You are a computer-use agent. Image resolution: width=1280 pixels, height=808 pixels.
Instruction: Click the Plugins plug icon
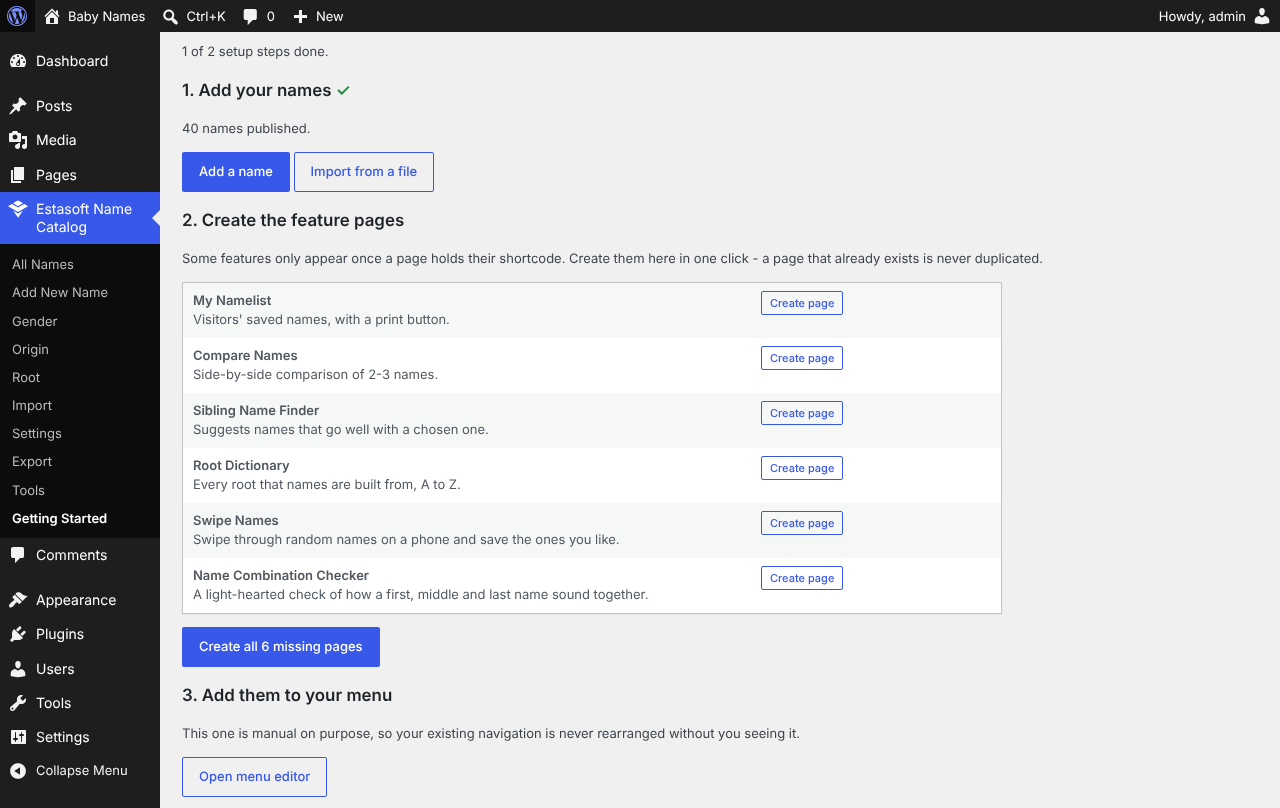18,634
